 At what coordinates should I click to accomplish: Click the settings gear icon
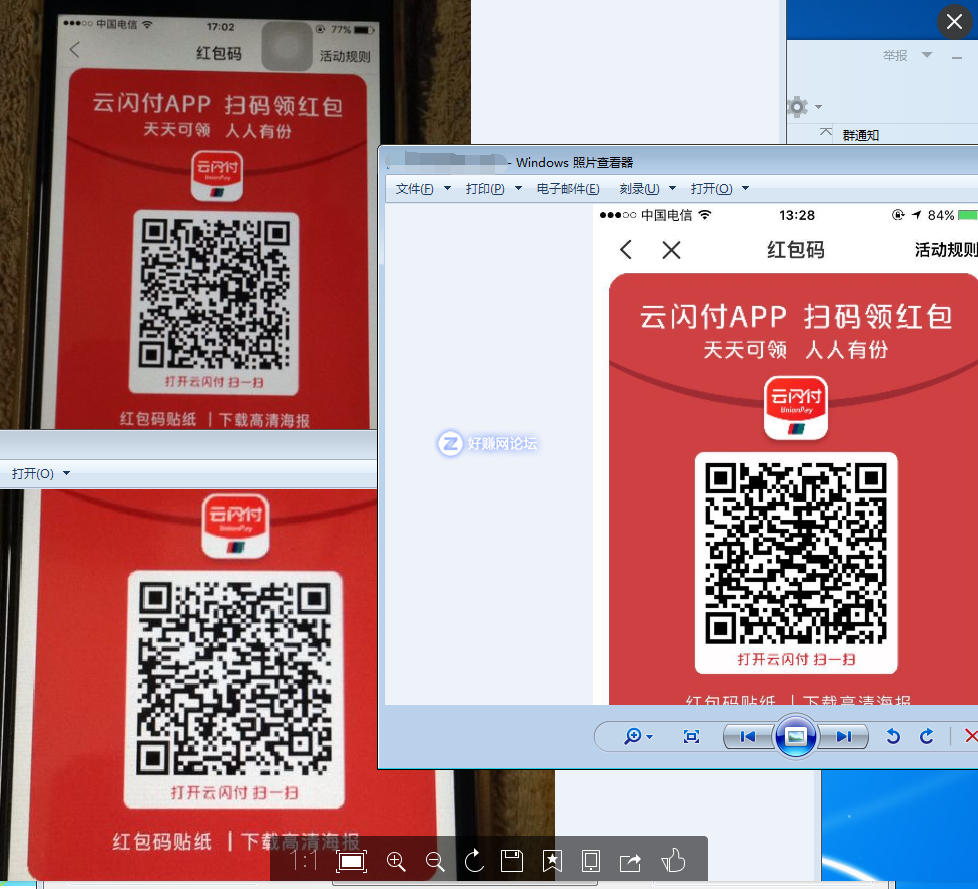pos(797,107)
